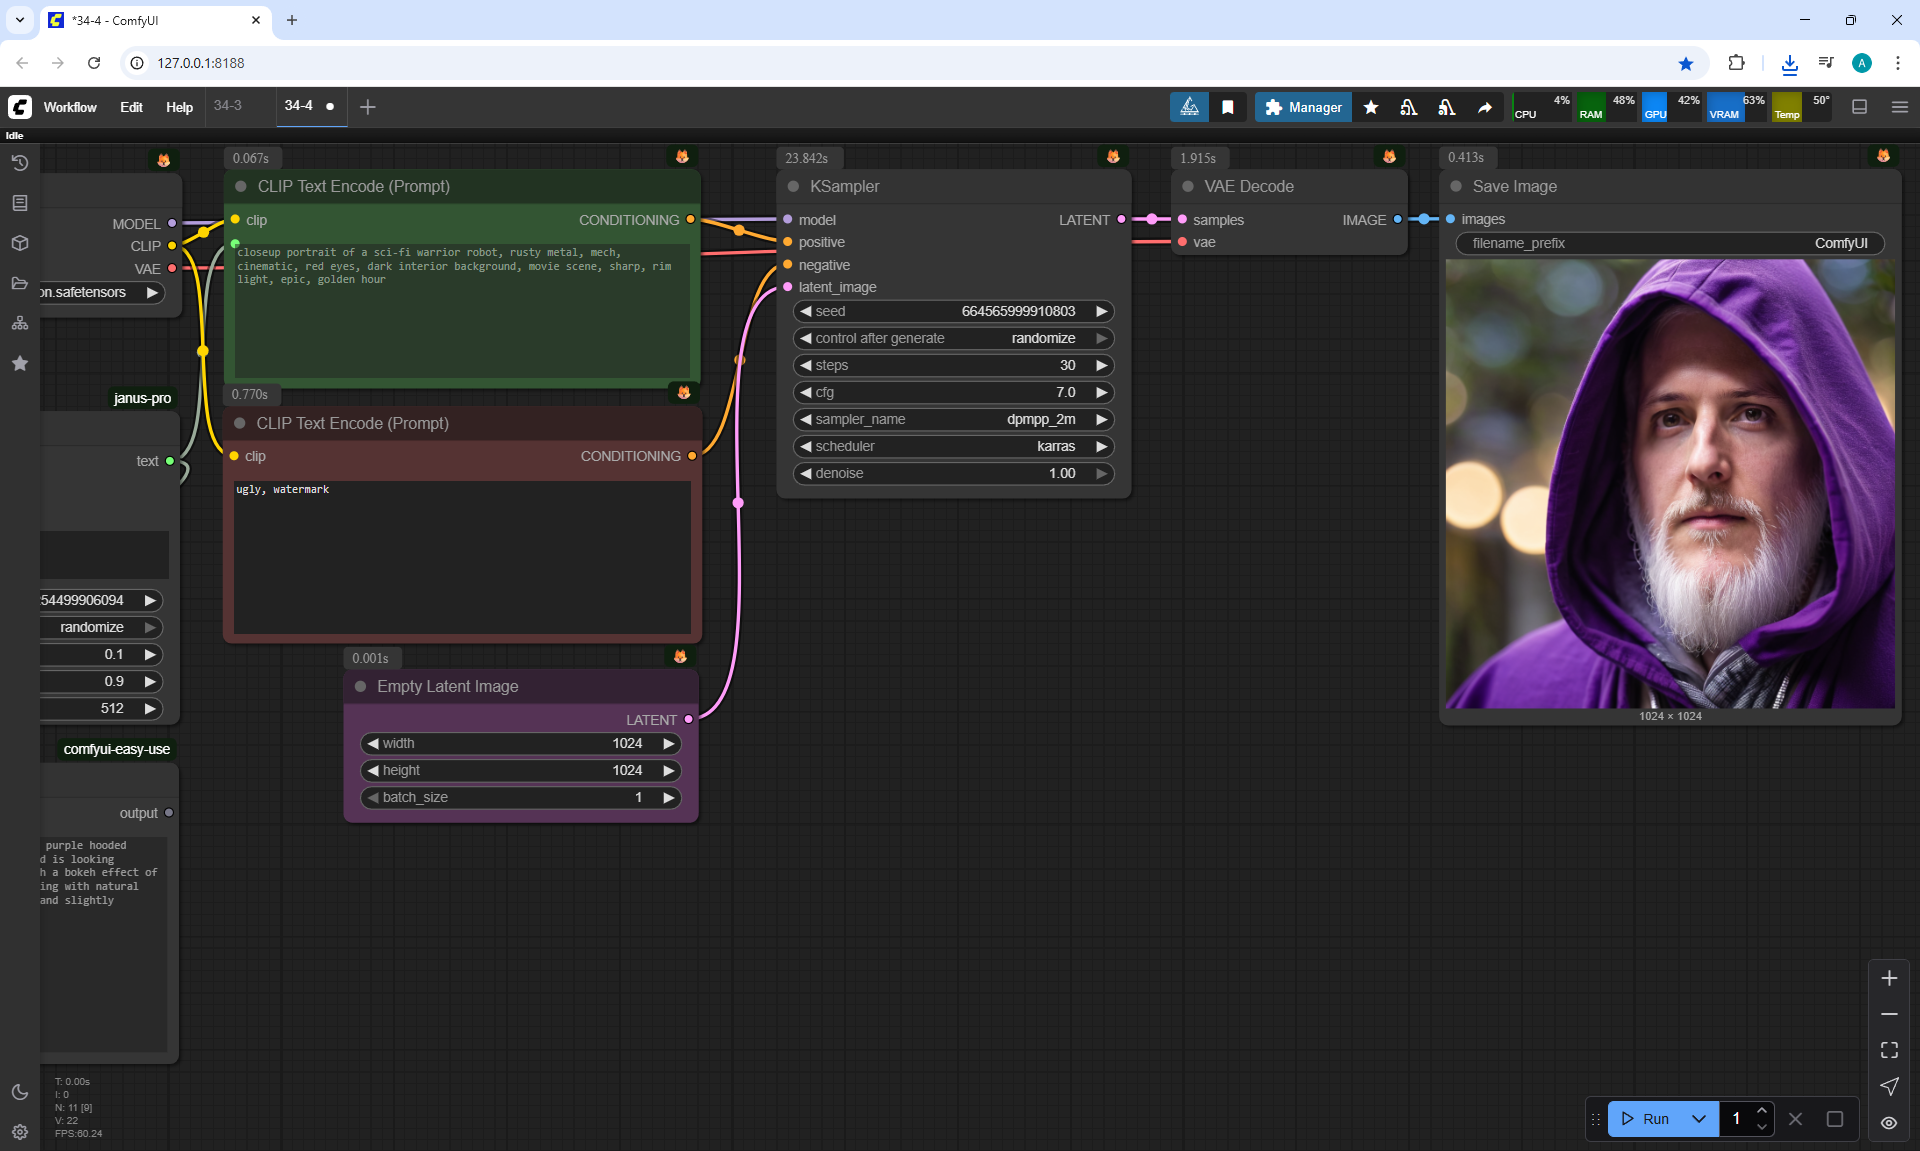
Task: Open the queue history sidebar icon
Action: pyautogui.click(x=19, y=163)
